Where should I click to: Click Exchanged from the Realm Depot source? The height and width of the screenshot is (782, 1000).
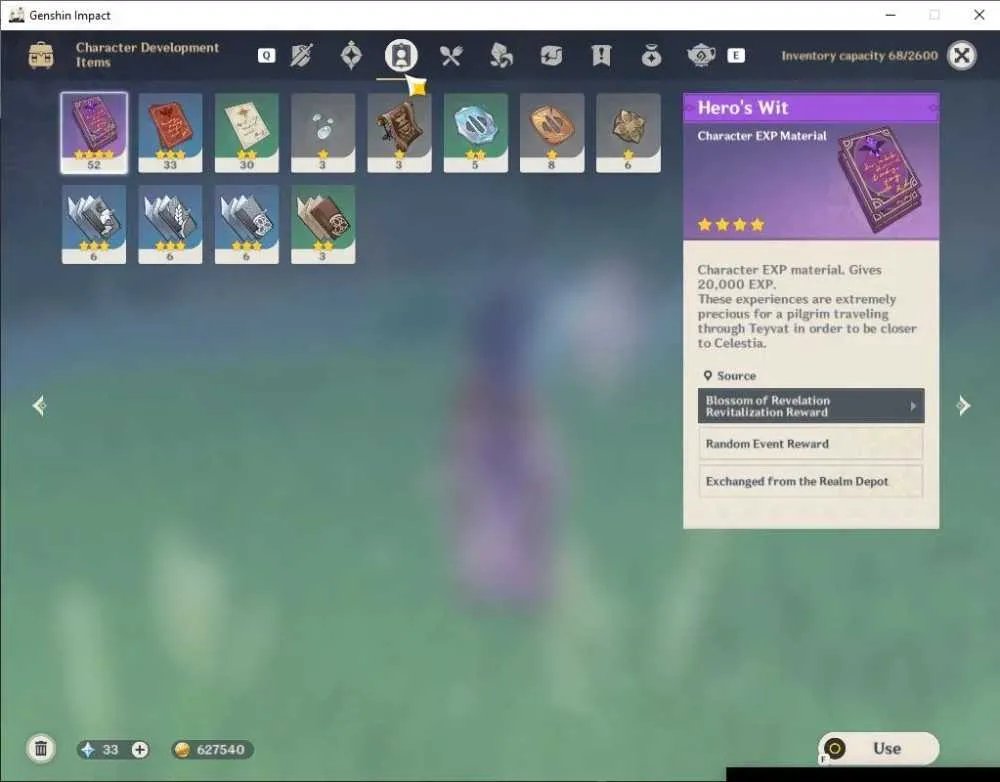(811, 481)
